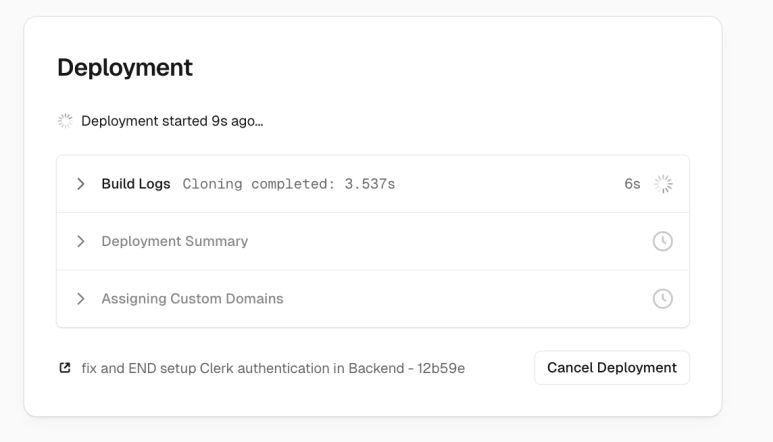The height and width of the screenshot is (442, 773).
Task: Expand the Build Logs chevron
Action: coord(80,184)
